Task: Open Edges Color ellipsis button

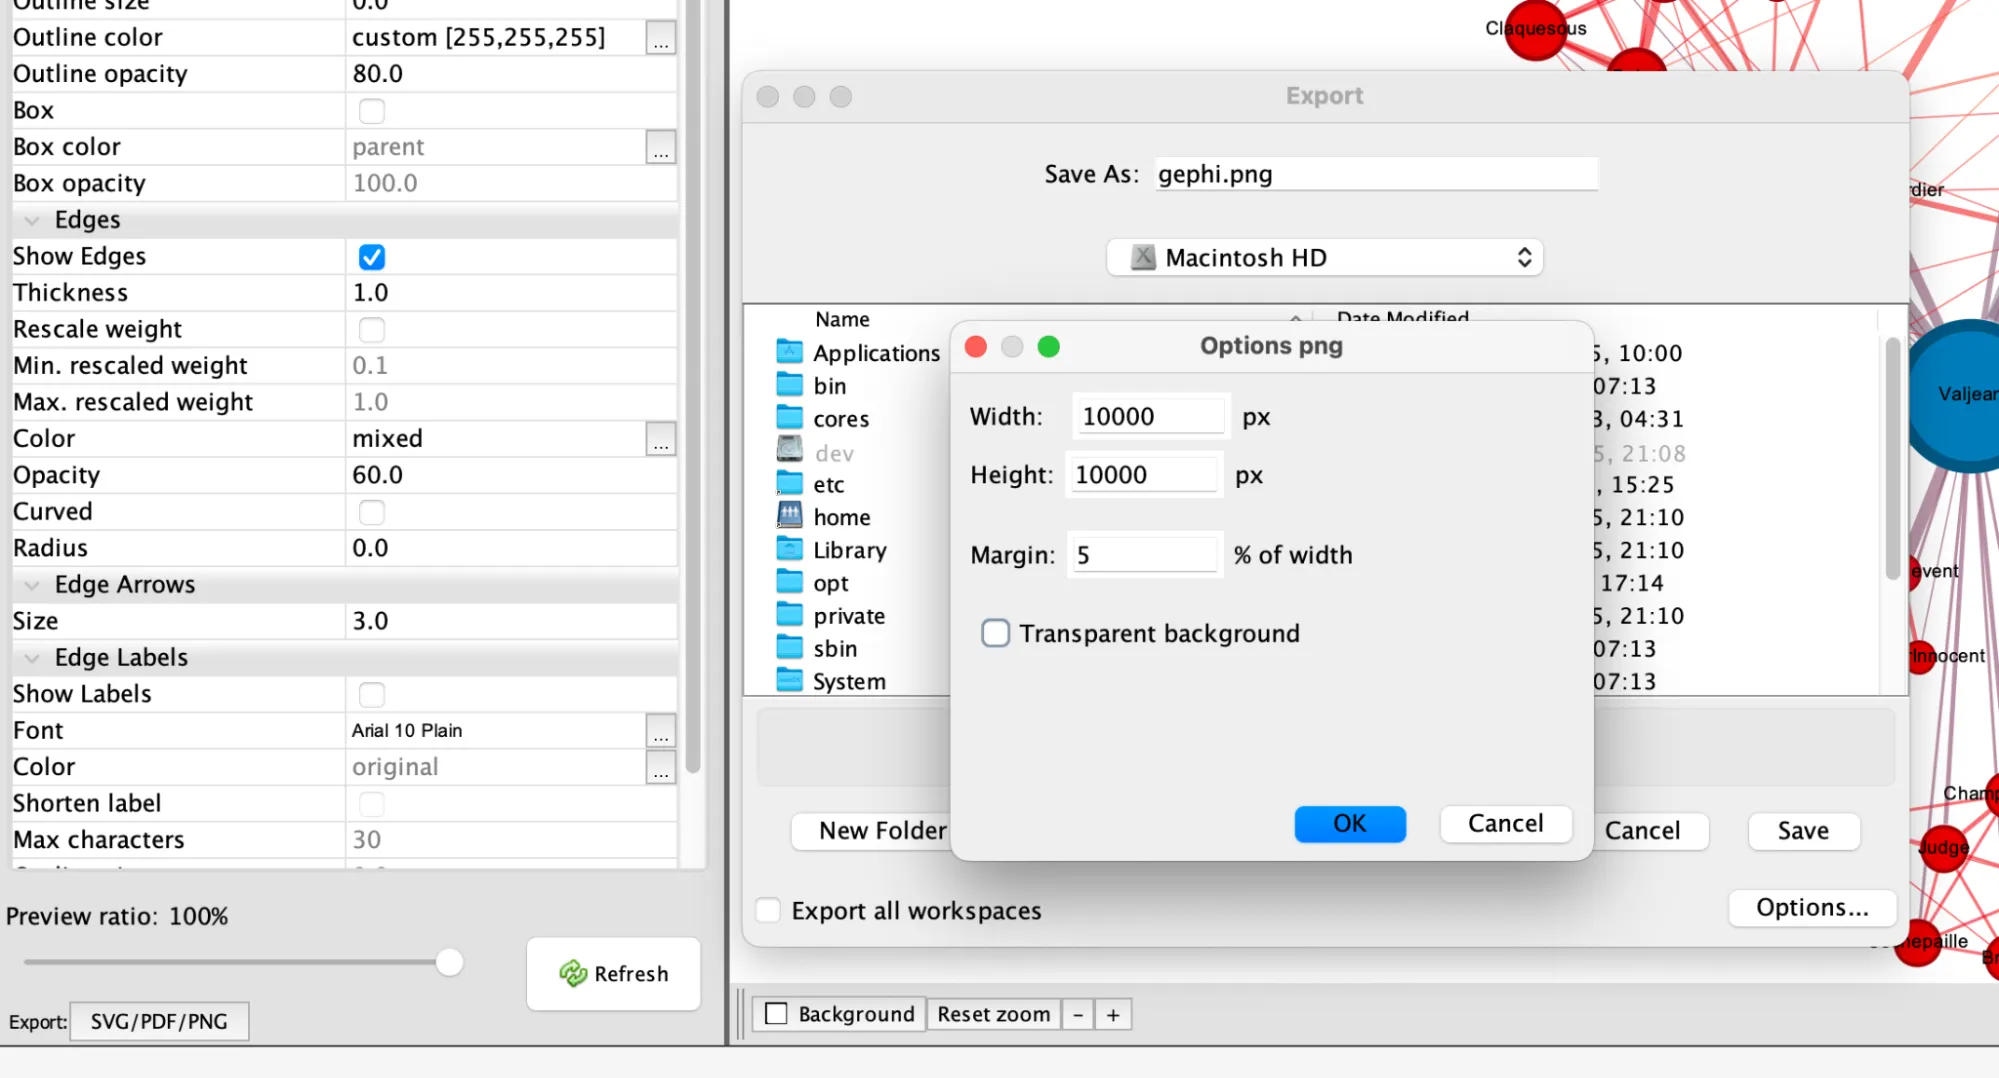Action: 660,439
